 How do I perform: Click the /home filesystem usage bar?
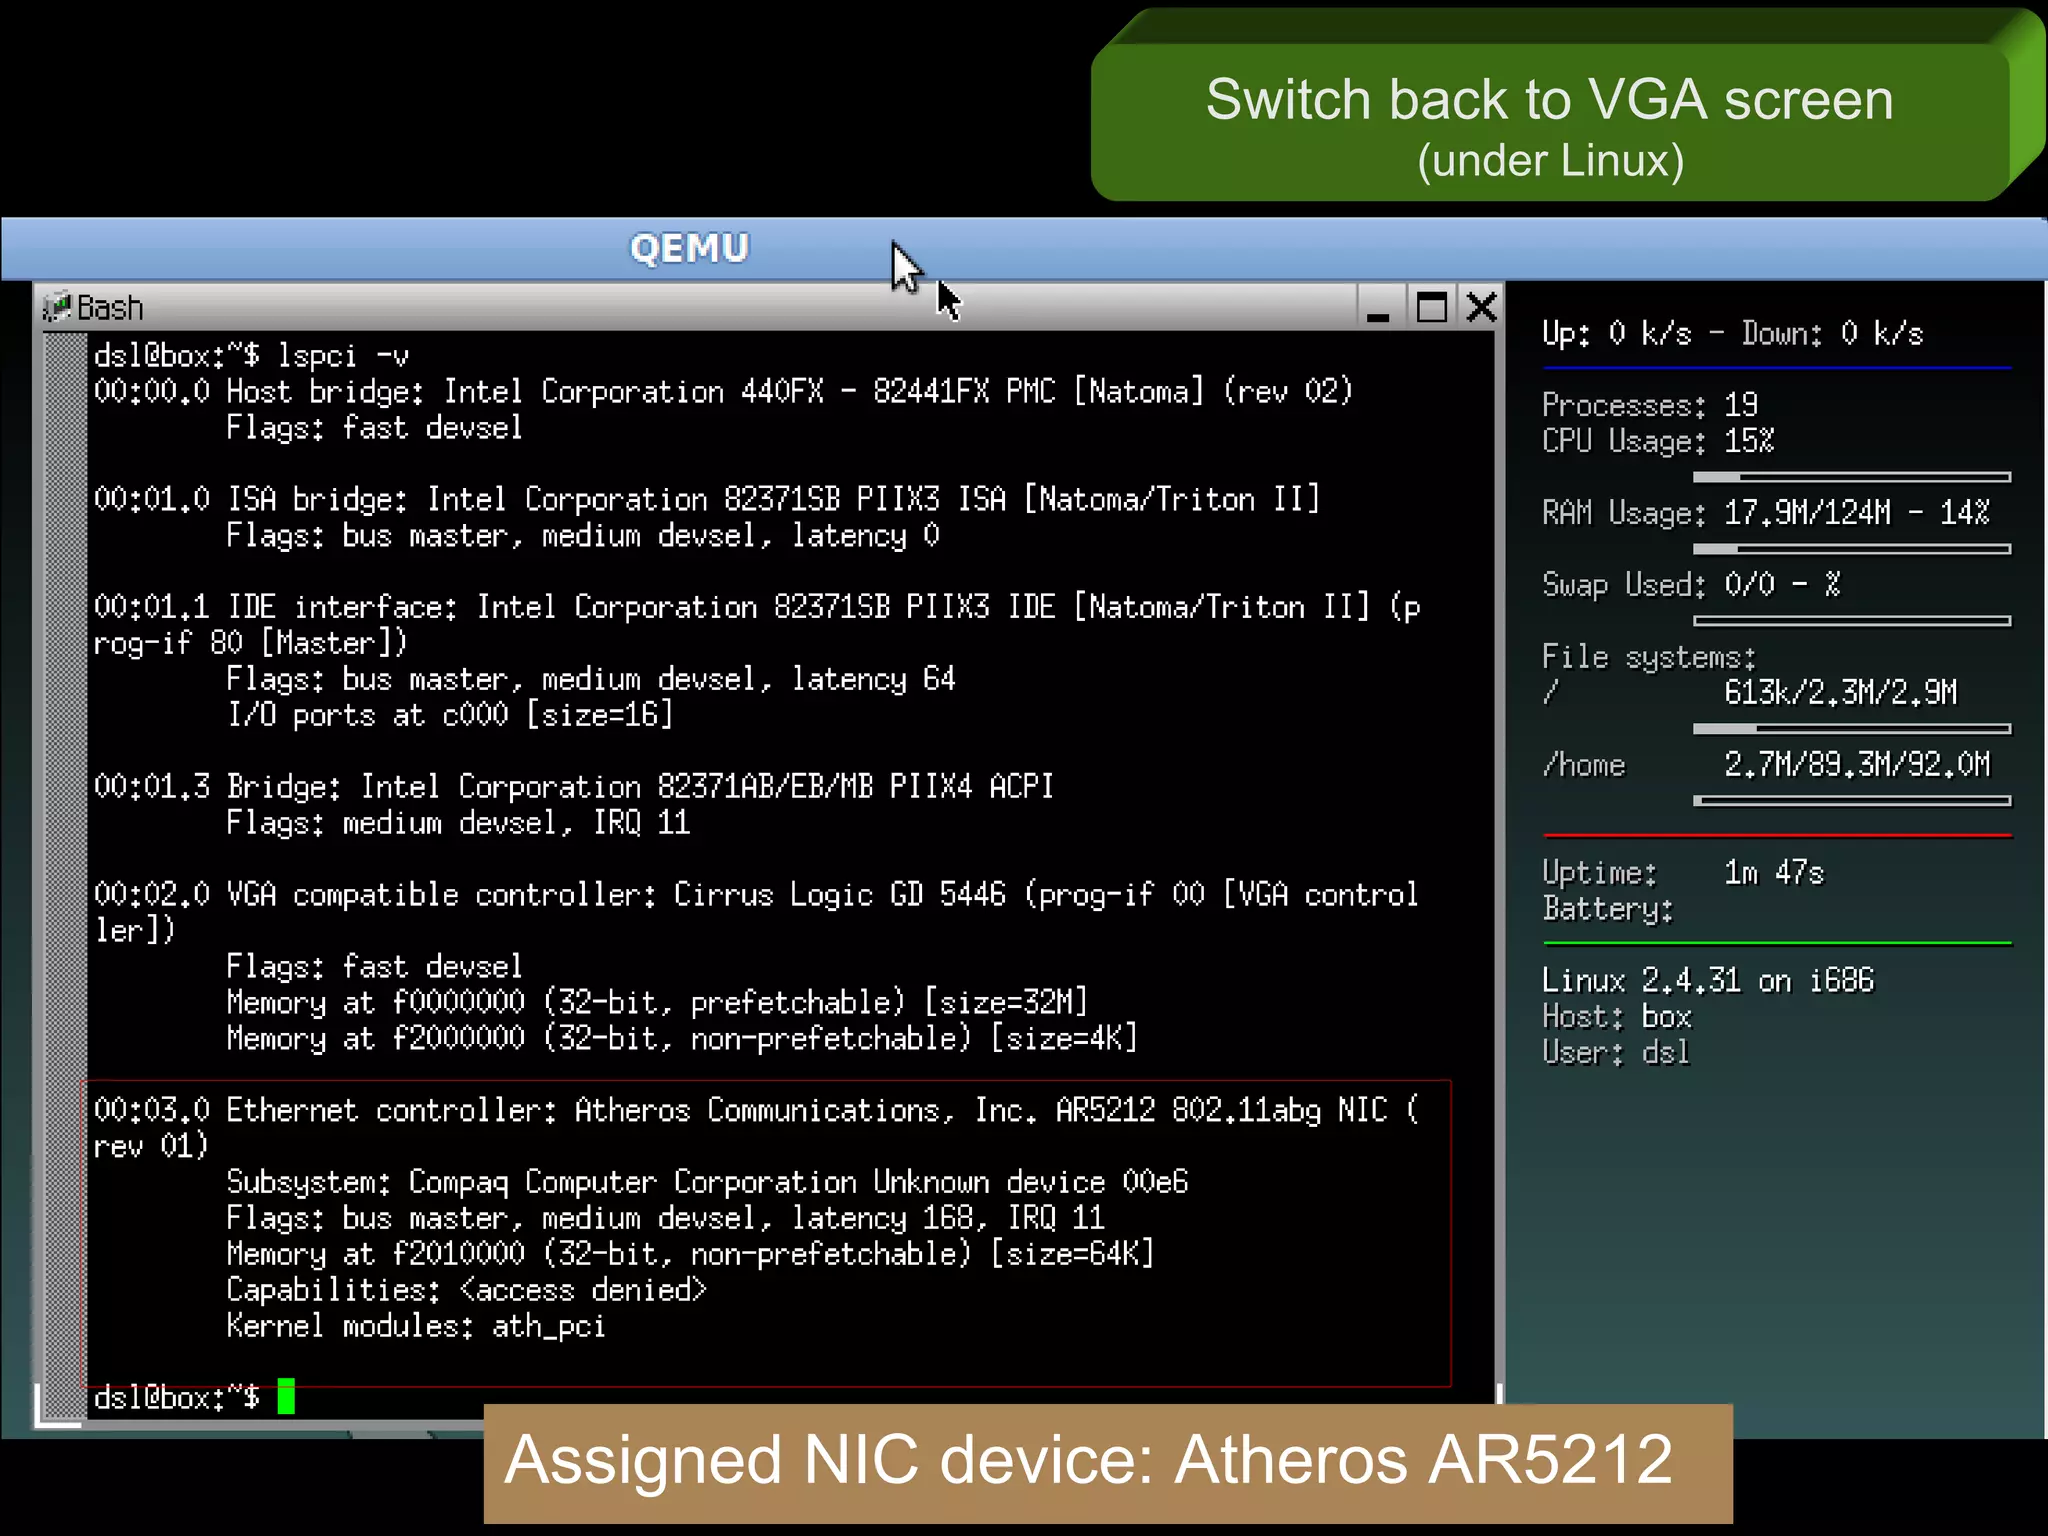tap(1852, 801)
